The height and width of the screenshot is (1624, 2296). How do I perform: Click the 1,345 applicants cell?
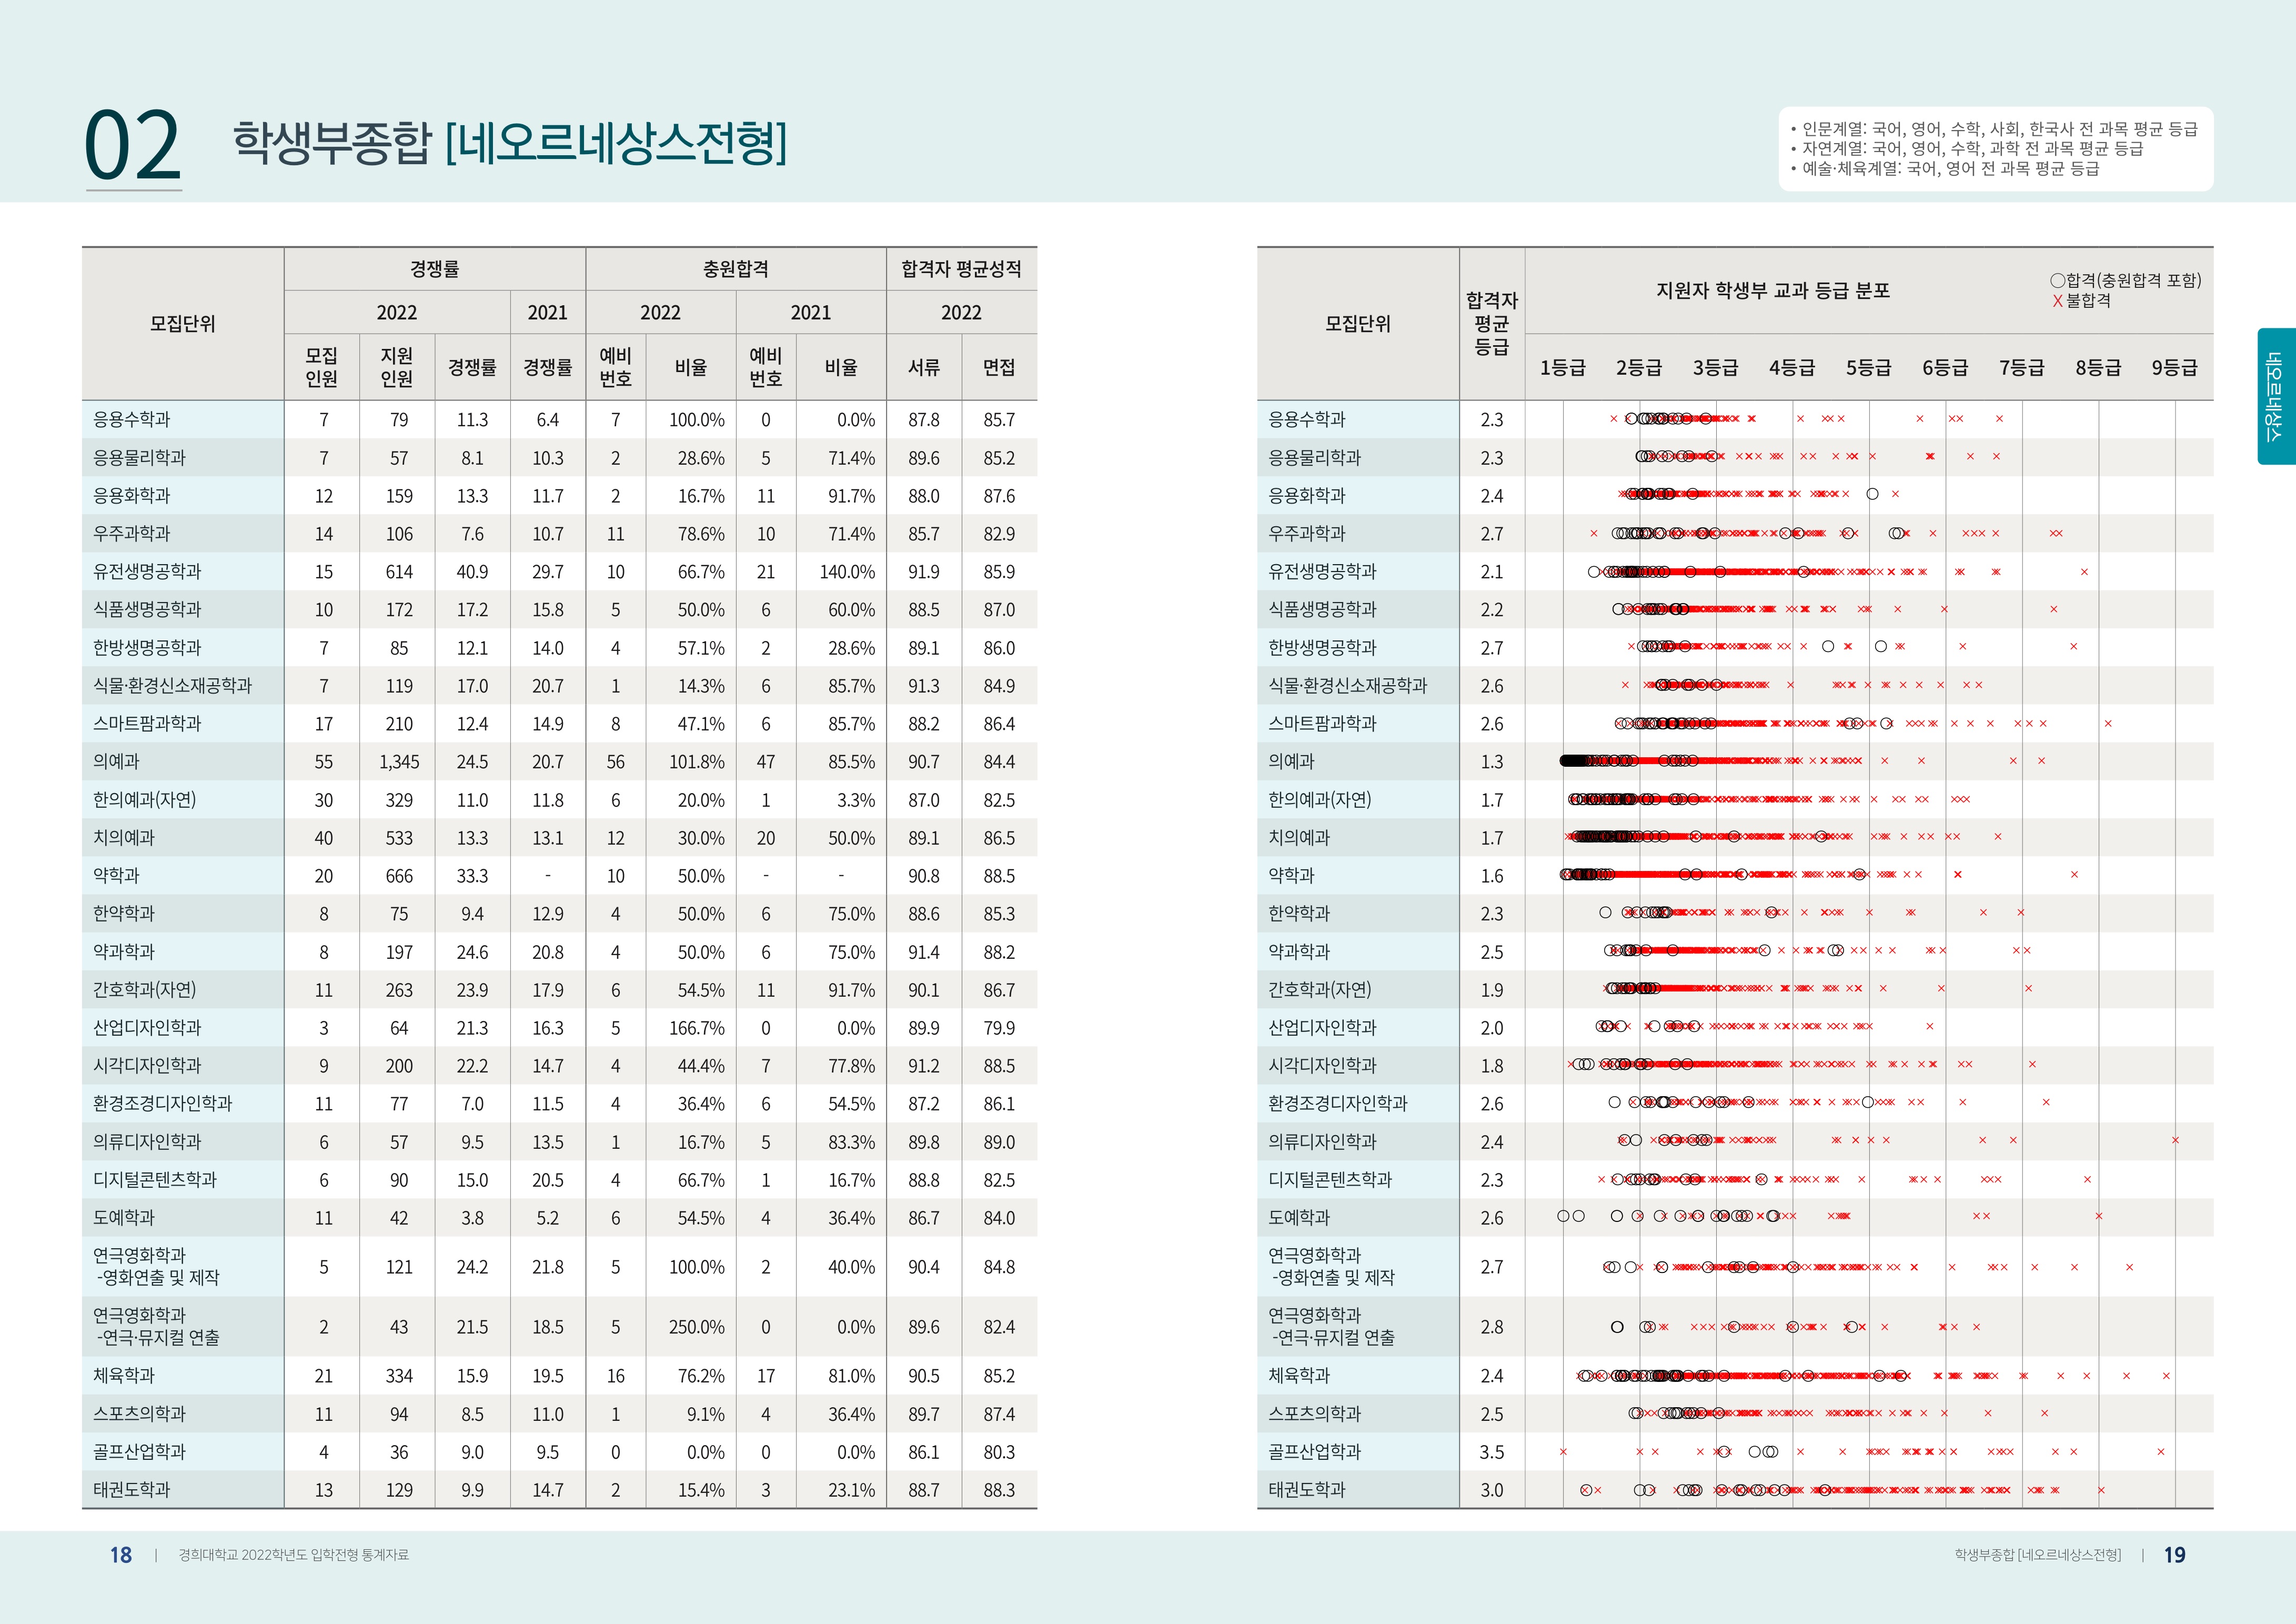click(398, 762)
